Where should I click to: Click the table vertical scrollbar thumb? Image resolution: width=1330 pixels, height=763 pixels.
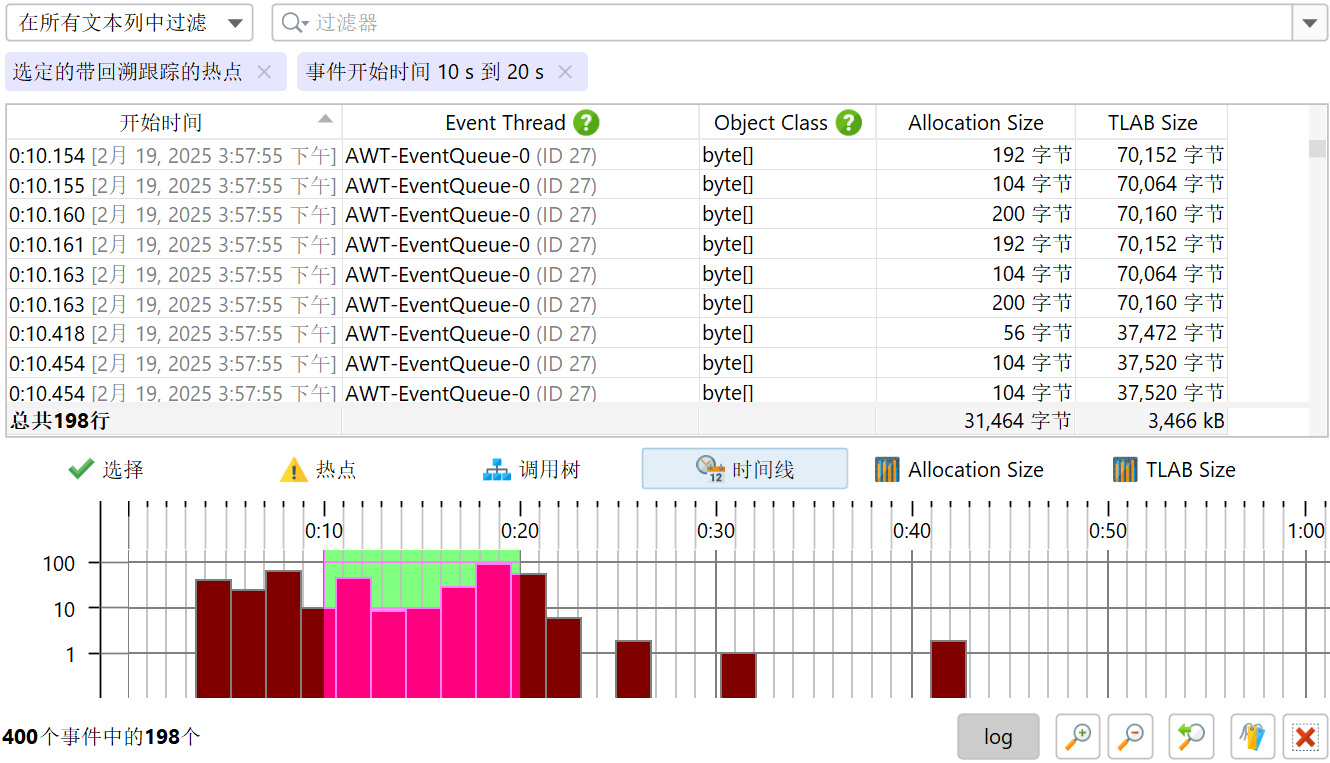(x=1318, y=149)
